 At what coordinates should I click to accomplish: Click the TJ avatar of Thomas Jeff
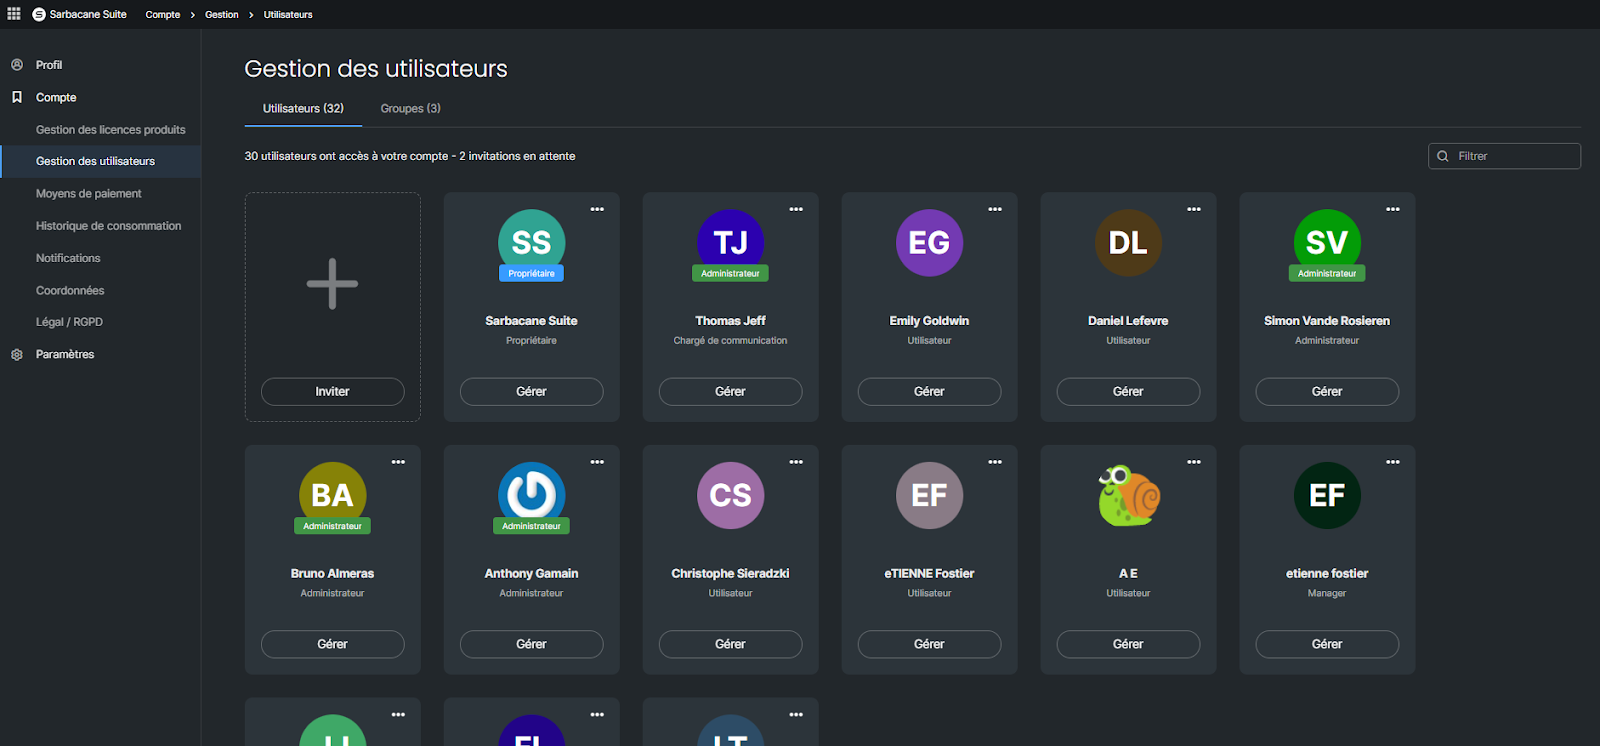click(x=730, y=242)
